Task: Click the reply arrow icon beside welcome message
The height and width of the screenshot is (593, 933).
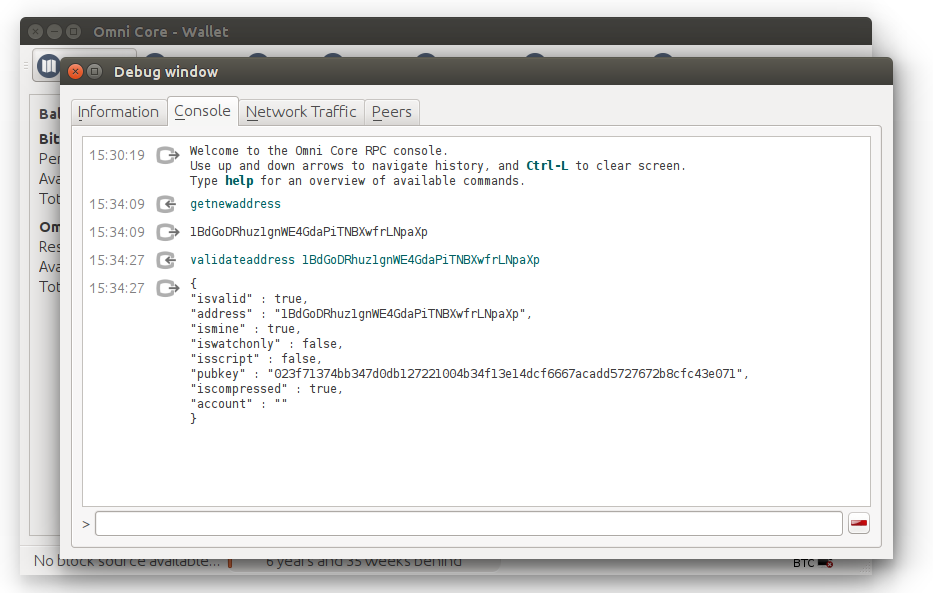Action: tap(167, 156)
